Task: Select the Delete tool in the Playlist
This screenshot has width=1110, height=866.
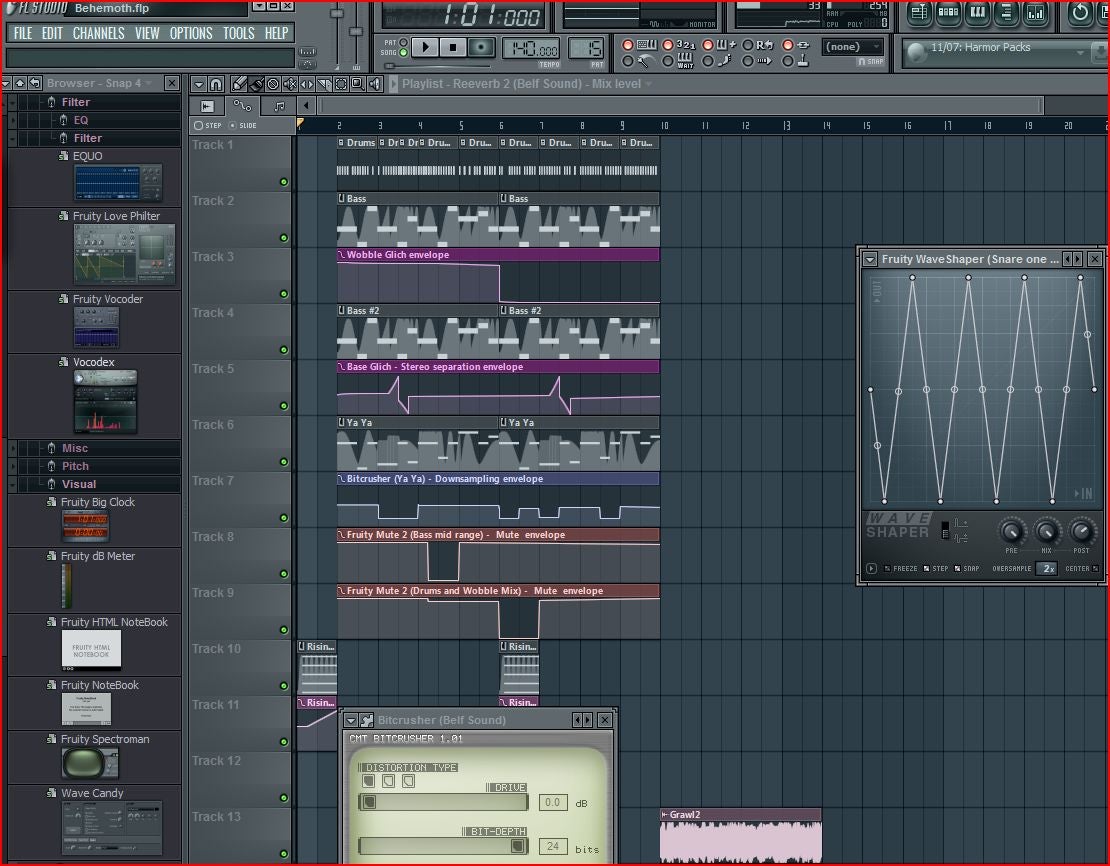Action: 273,84
